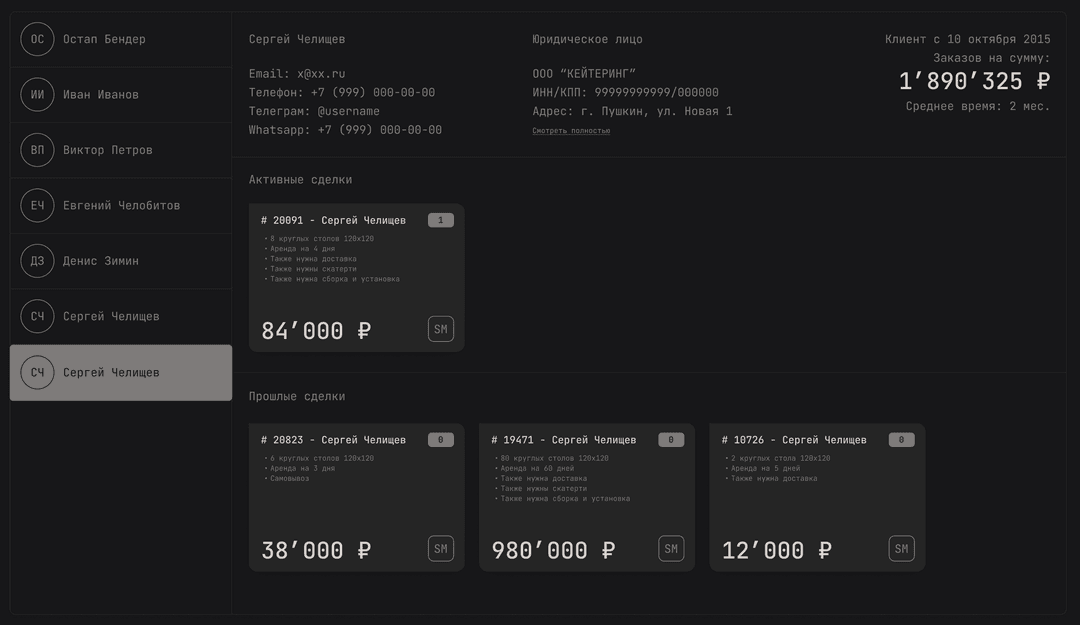Click the SM badge on the 12'000 ₽ deal
The width and height of the screenshot is (1080, 625).
pyautogui.click(x=902, y=549)
